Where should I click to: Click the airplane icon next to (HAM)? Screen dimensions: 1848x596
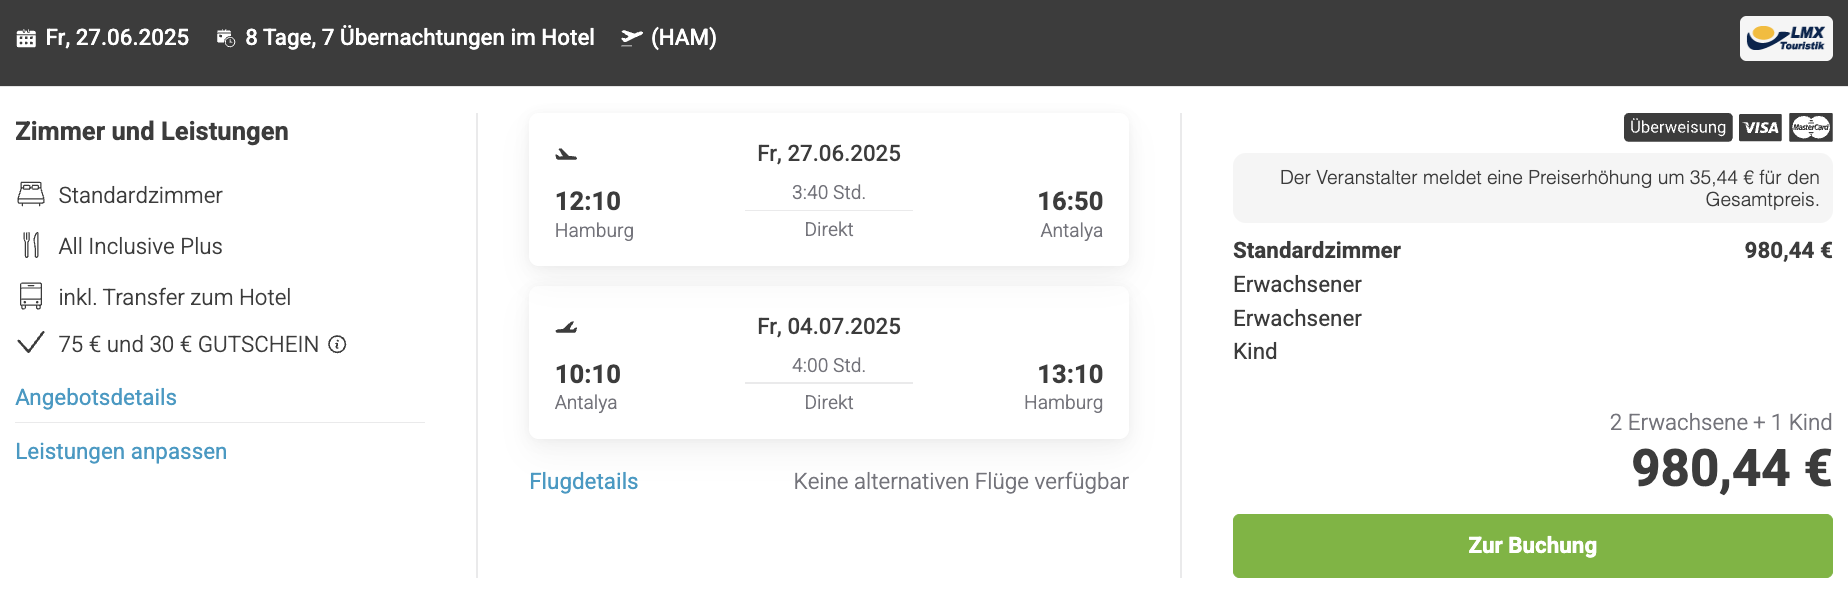tap(631, 38)
